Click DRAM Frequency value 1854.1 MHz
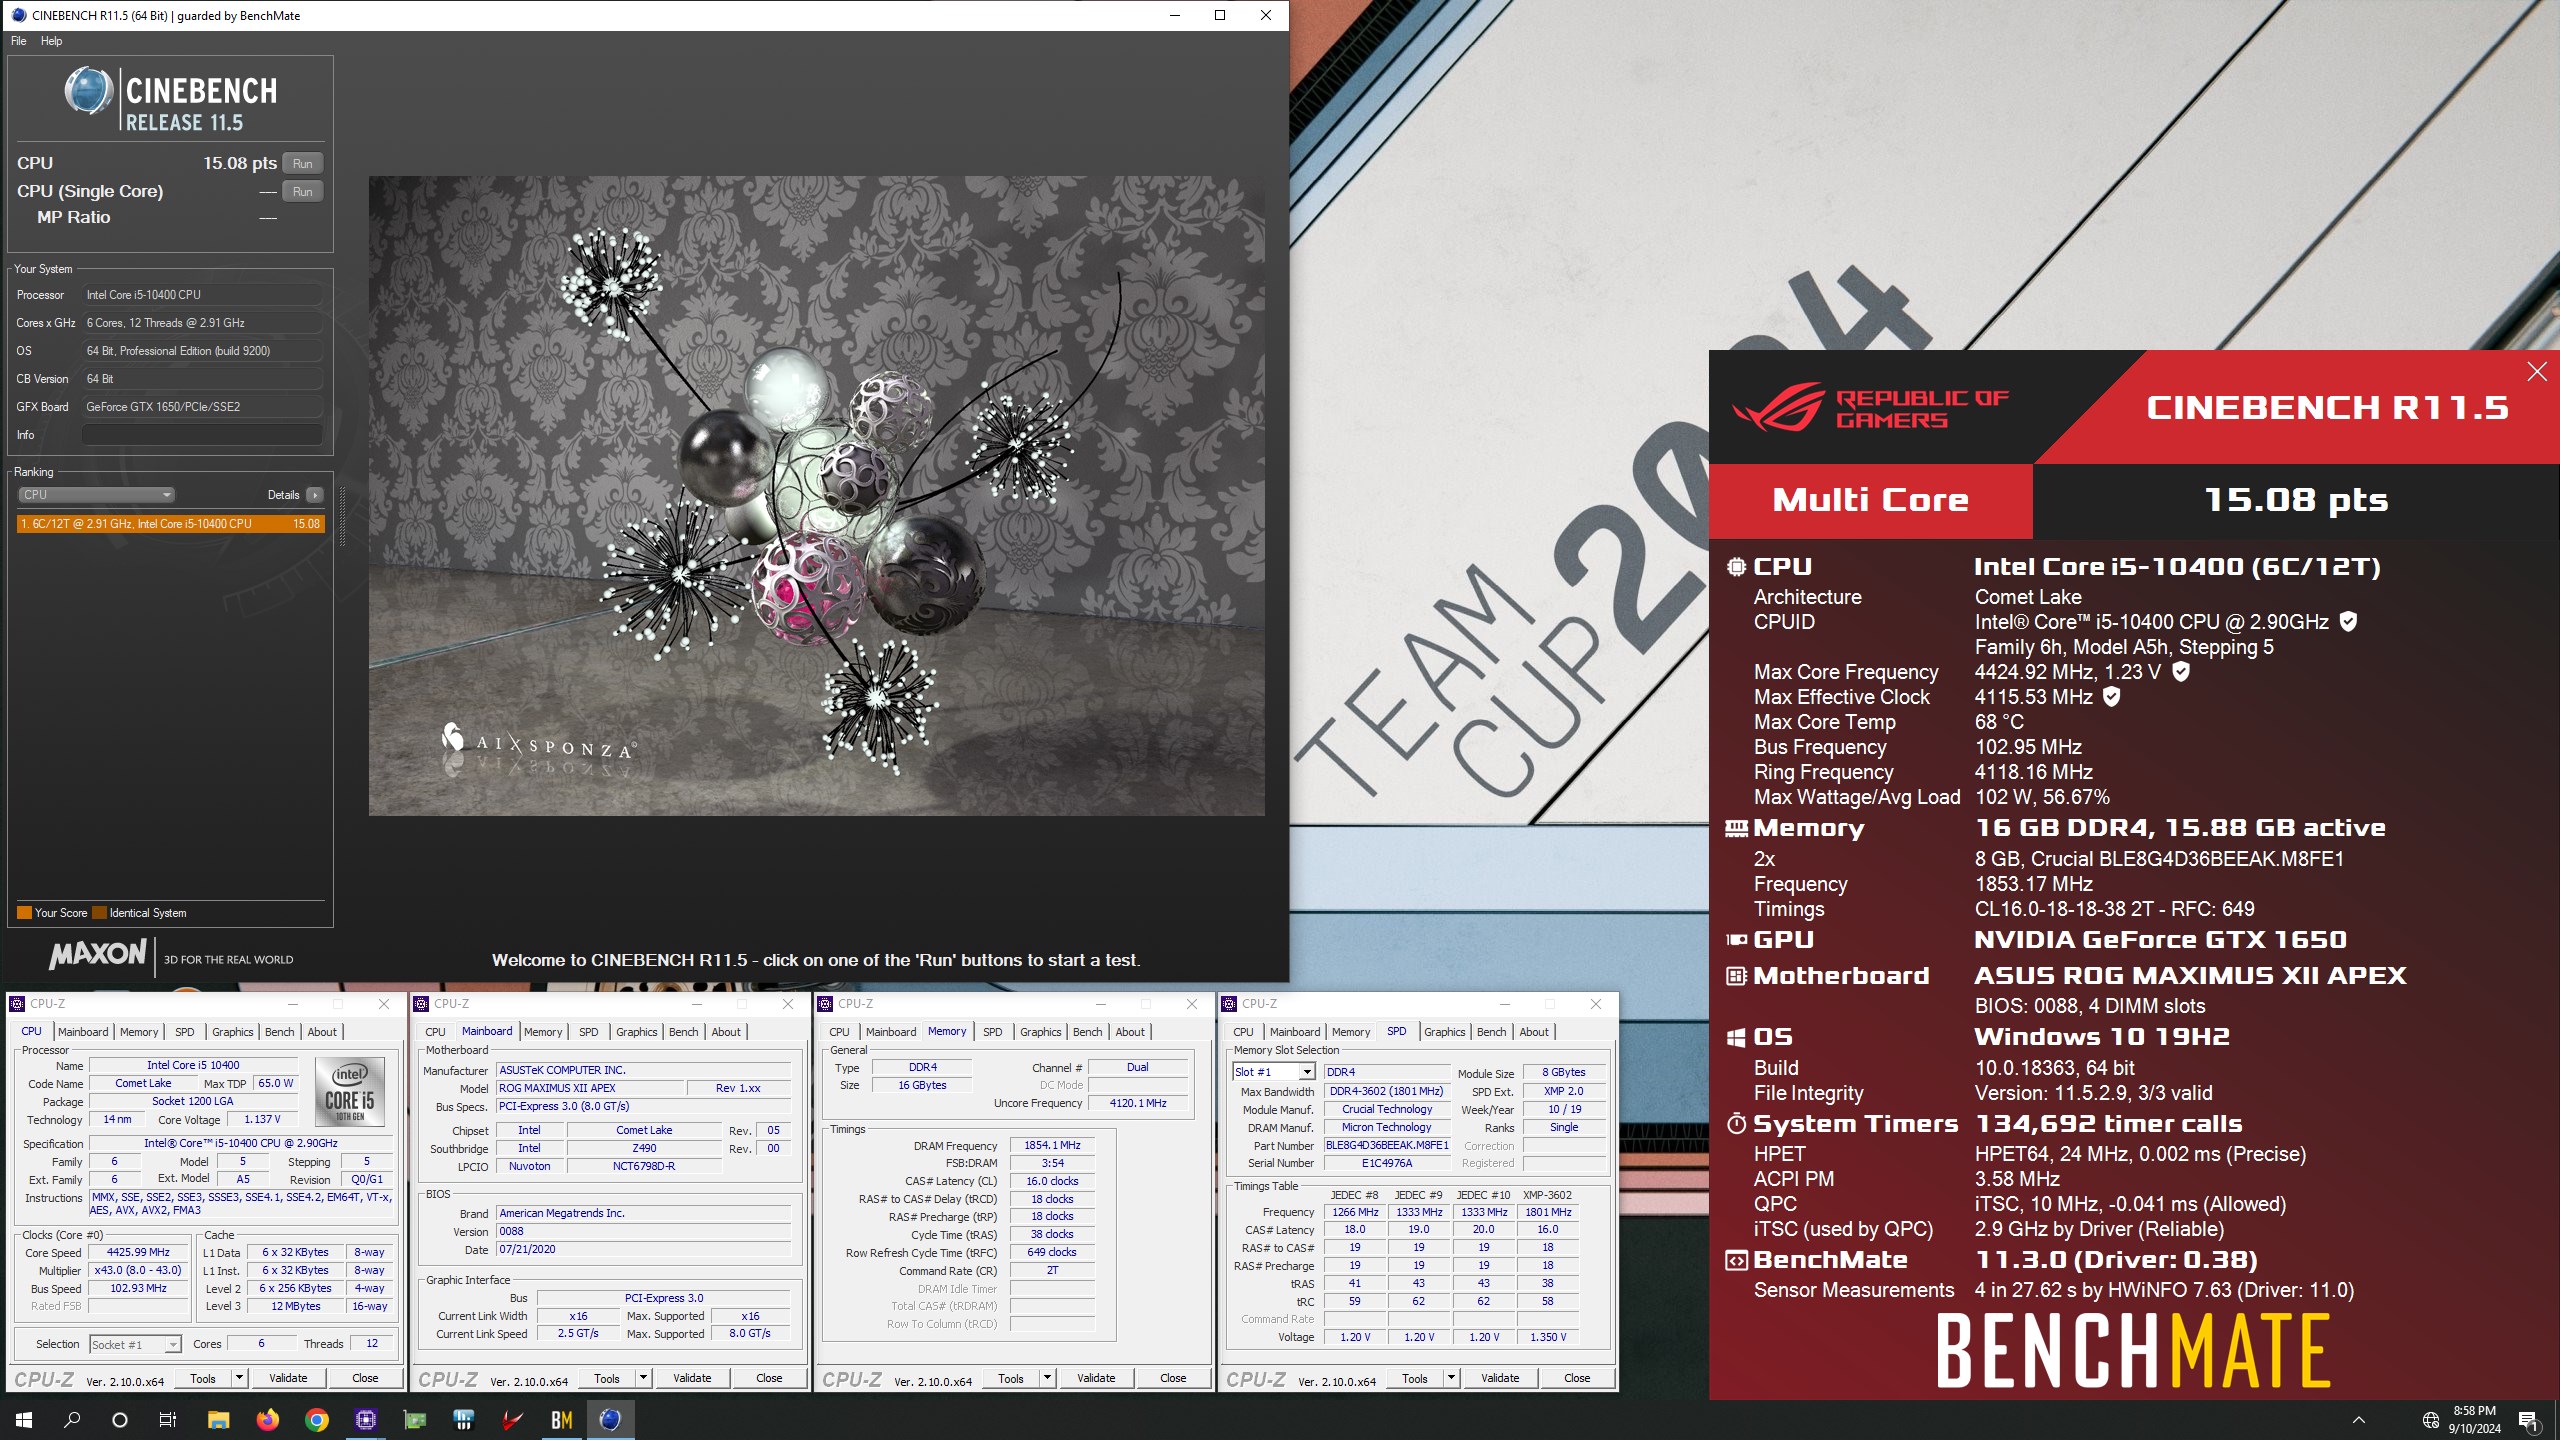The height and width of the screenshot is (1440, 2560). click(x=1052, y=1146)
